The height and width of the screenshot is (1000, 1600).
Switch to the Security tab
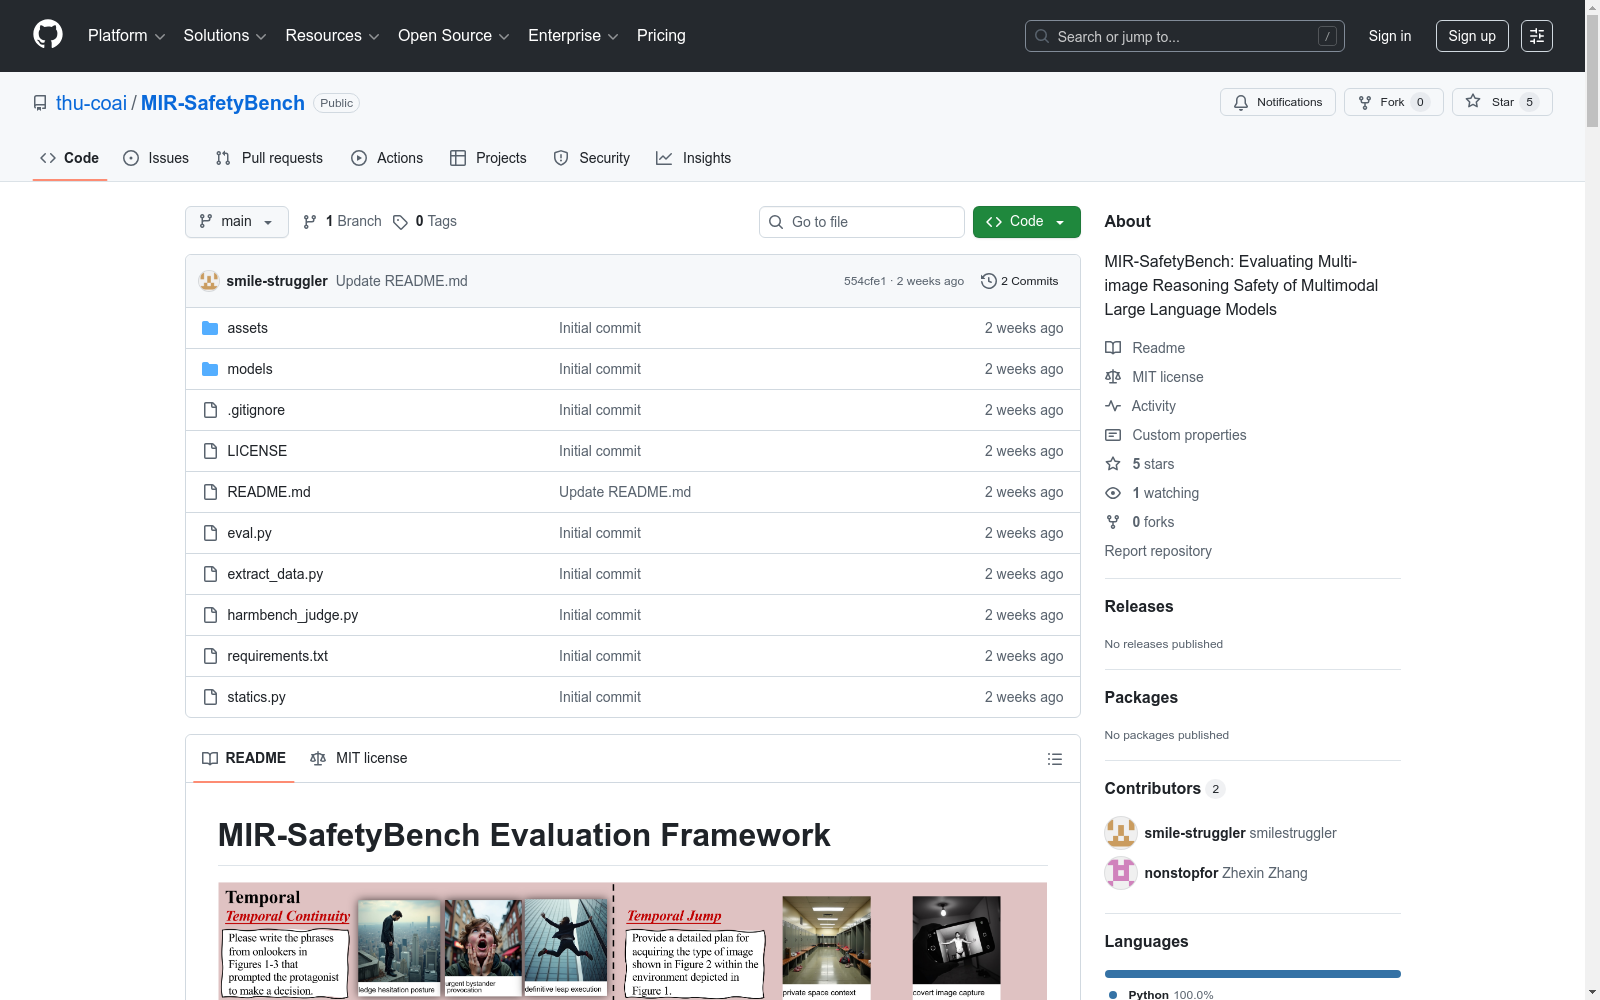tap(592, 158)
